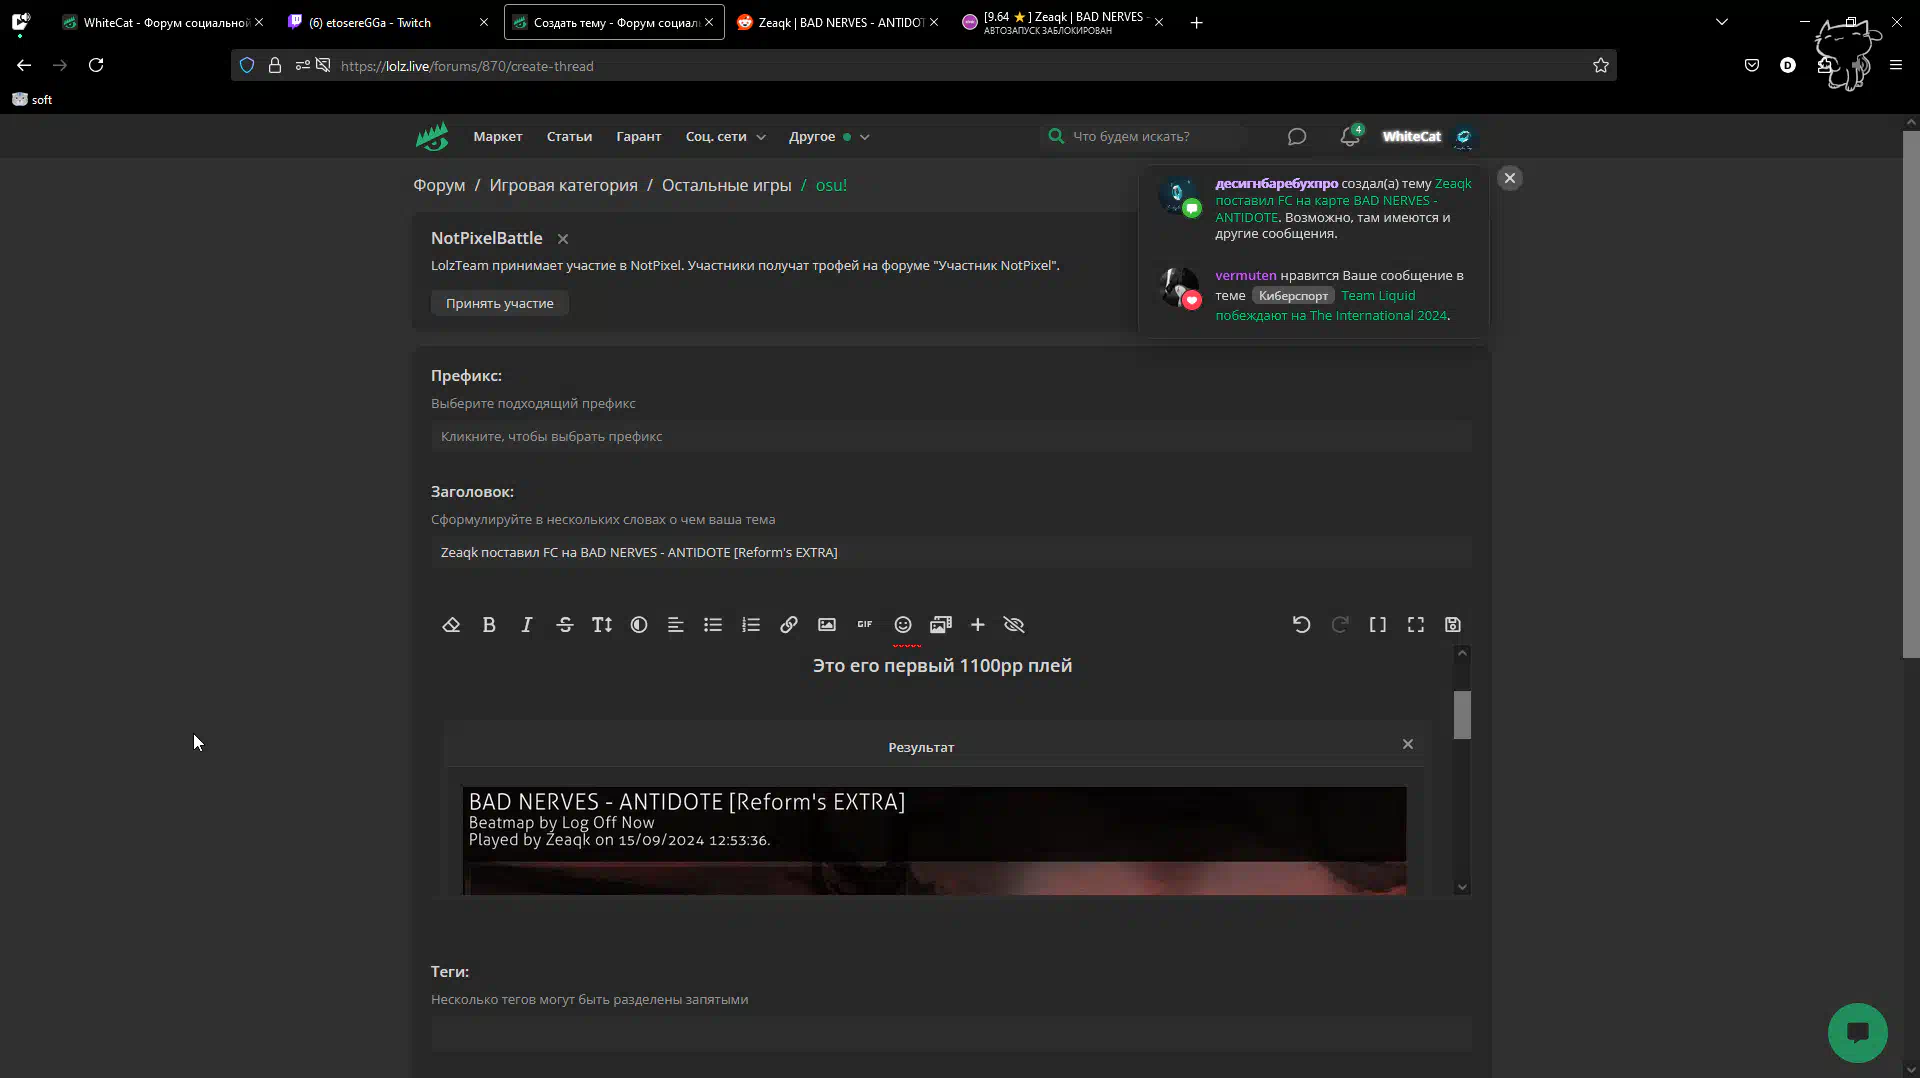This screenshot has width=1920, height=1078.
Task: Dismiss the NotPixelBattle notice
Action: coord(563,239)
